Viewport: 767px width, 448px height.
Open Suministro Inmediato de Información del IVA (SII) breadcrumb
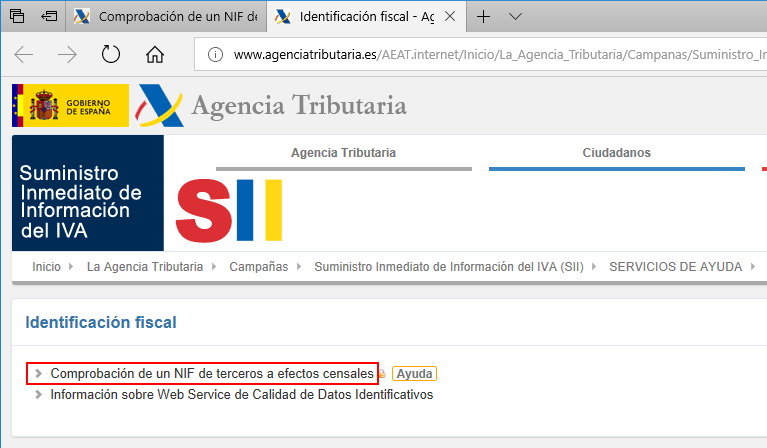(449, 267)
